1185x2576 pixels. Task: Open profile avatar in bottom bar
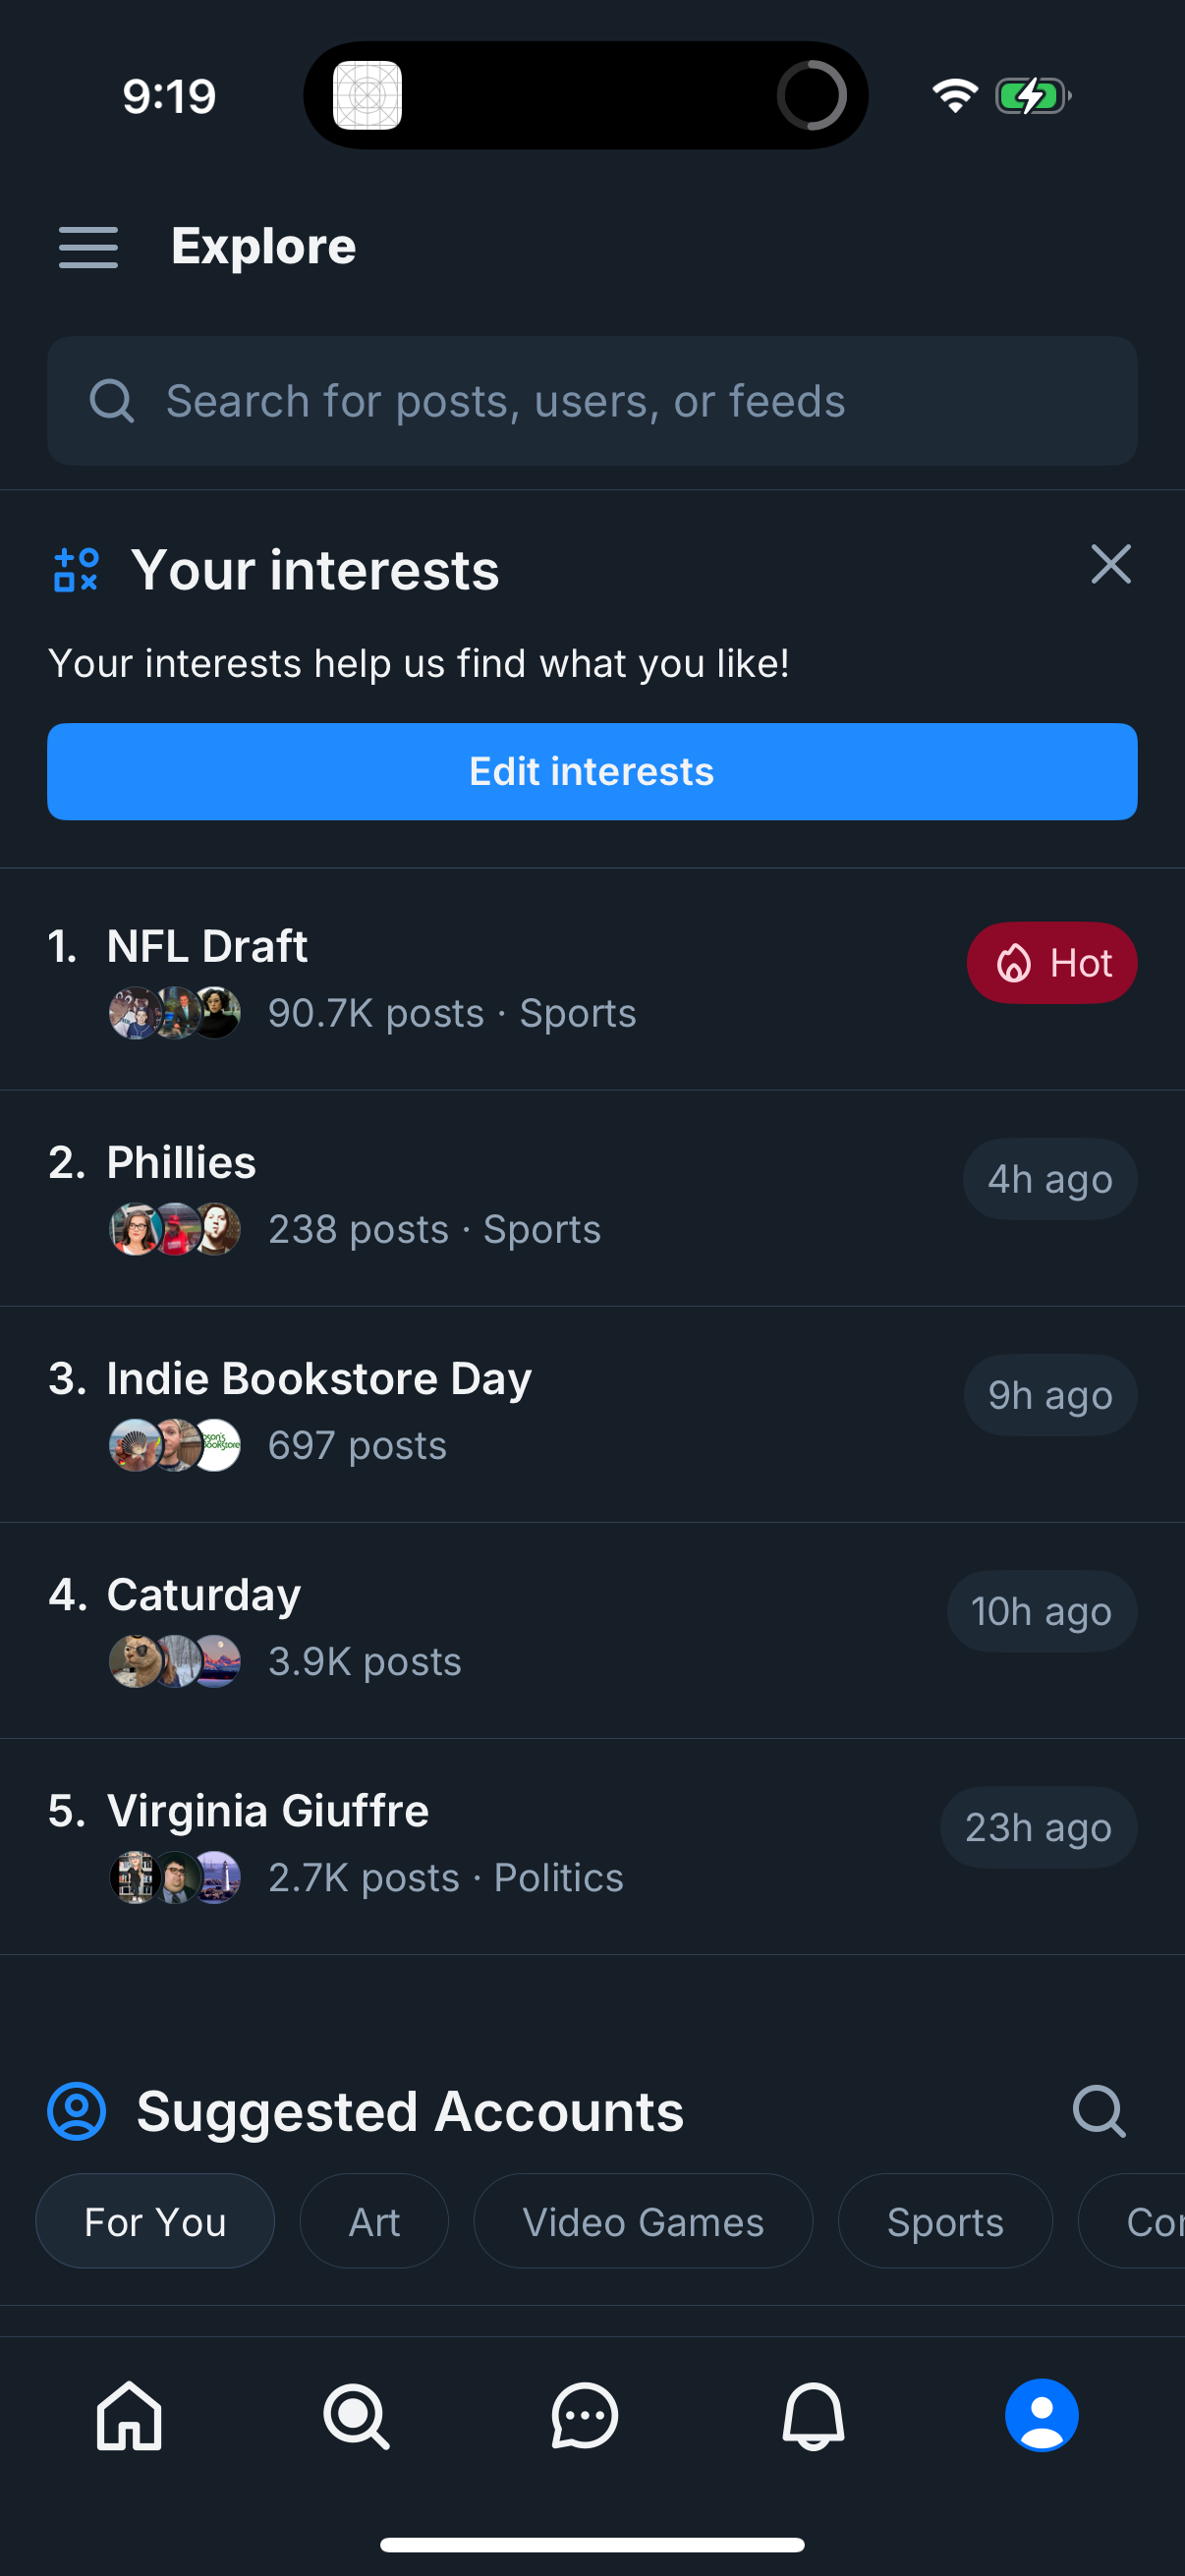coord(1041,2415)
